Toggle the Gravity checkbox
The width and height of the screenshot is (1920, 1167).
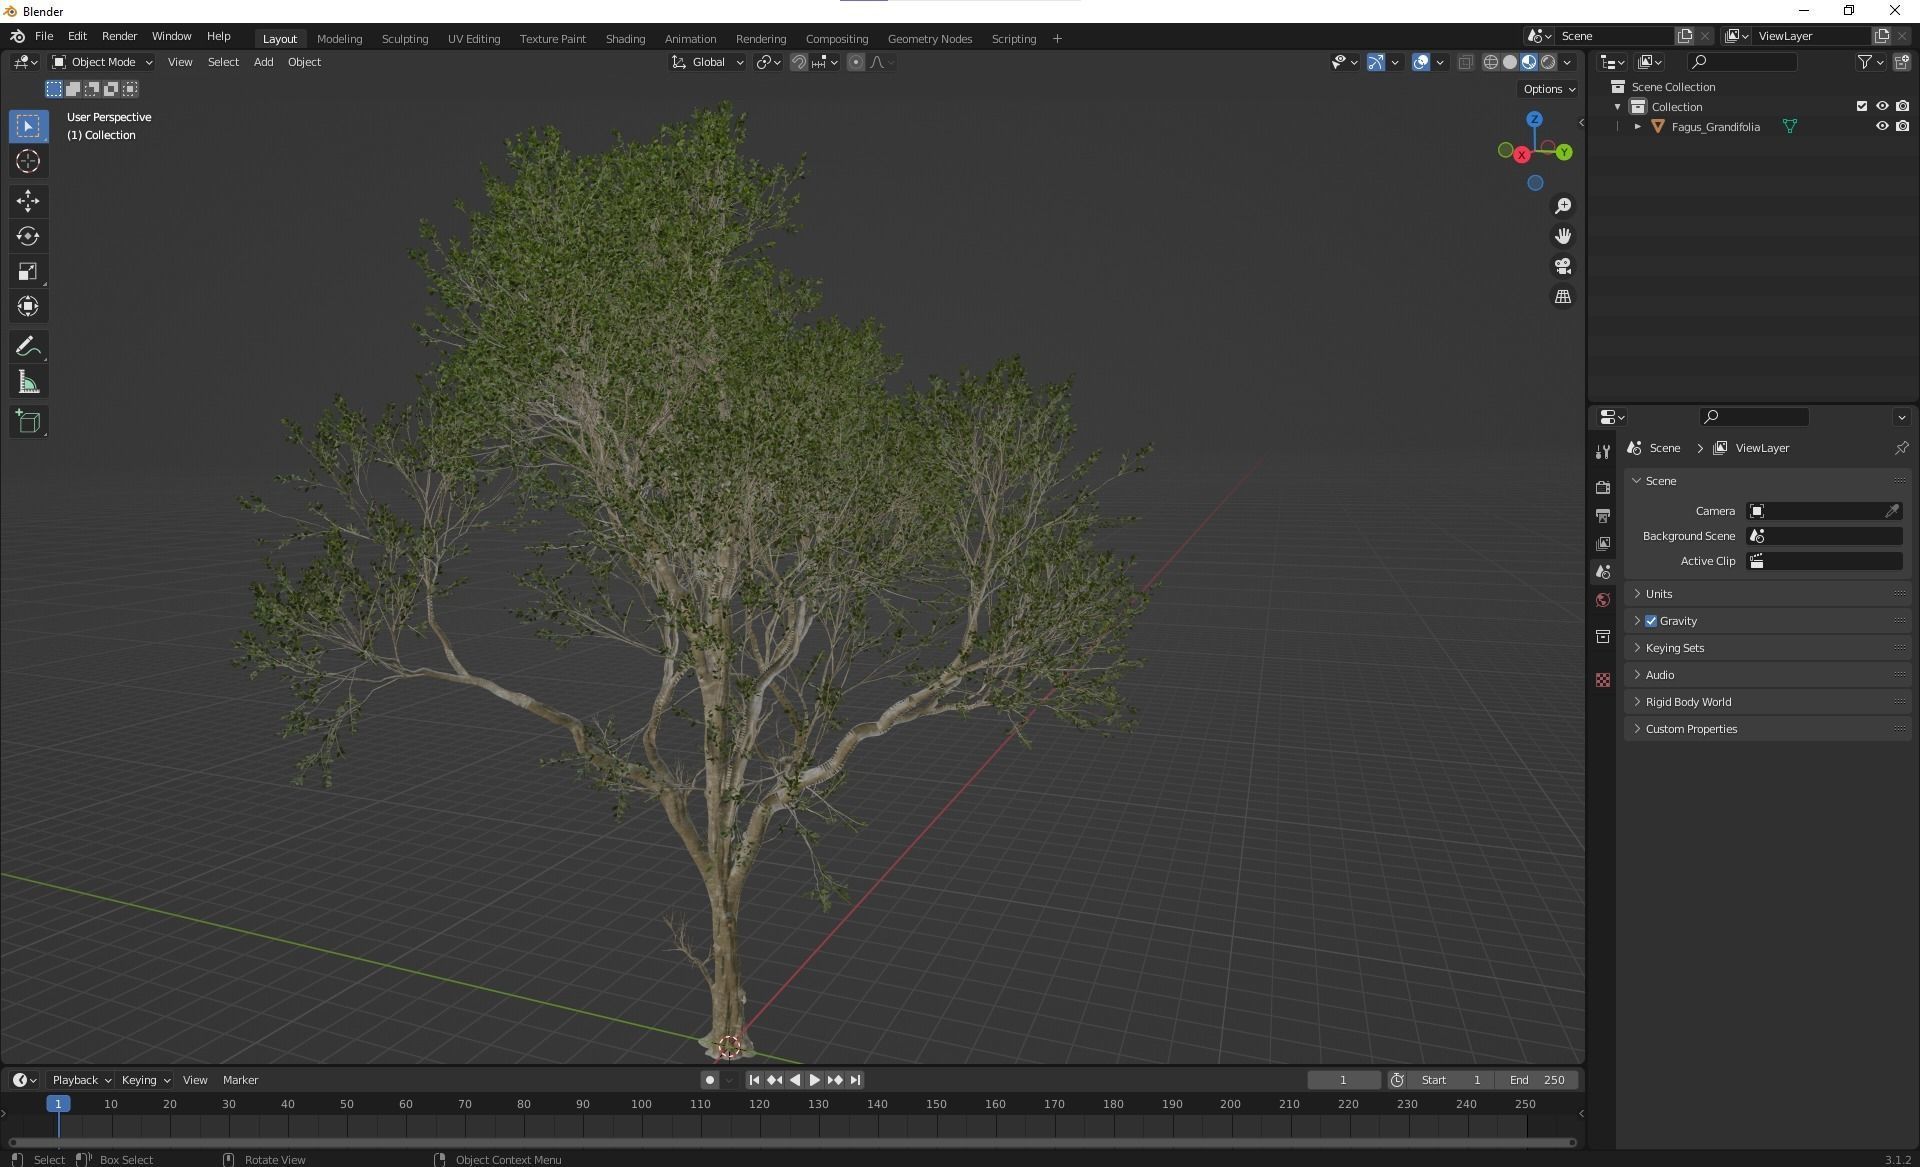[1651, 621]
